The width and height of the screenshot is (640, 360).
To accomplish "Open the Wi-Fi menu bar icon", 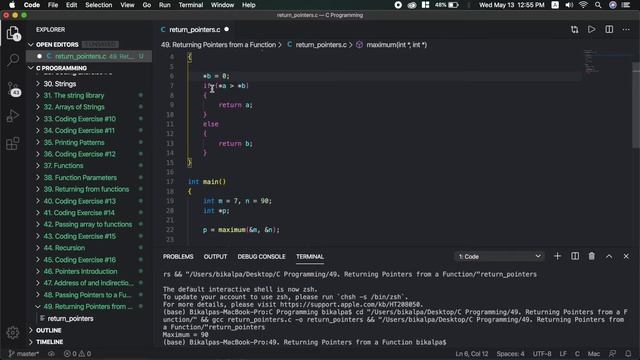I will tap(583, 5).
